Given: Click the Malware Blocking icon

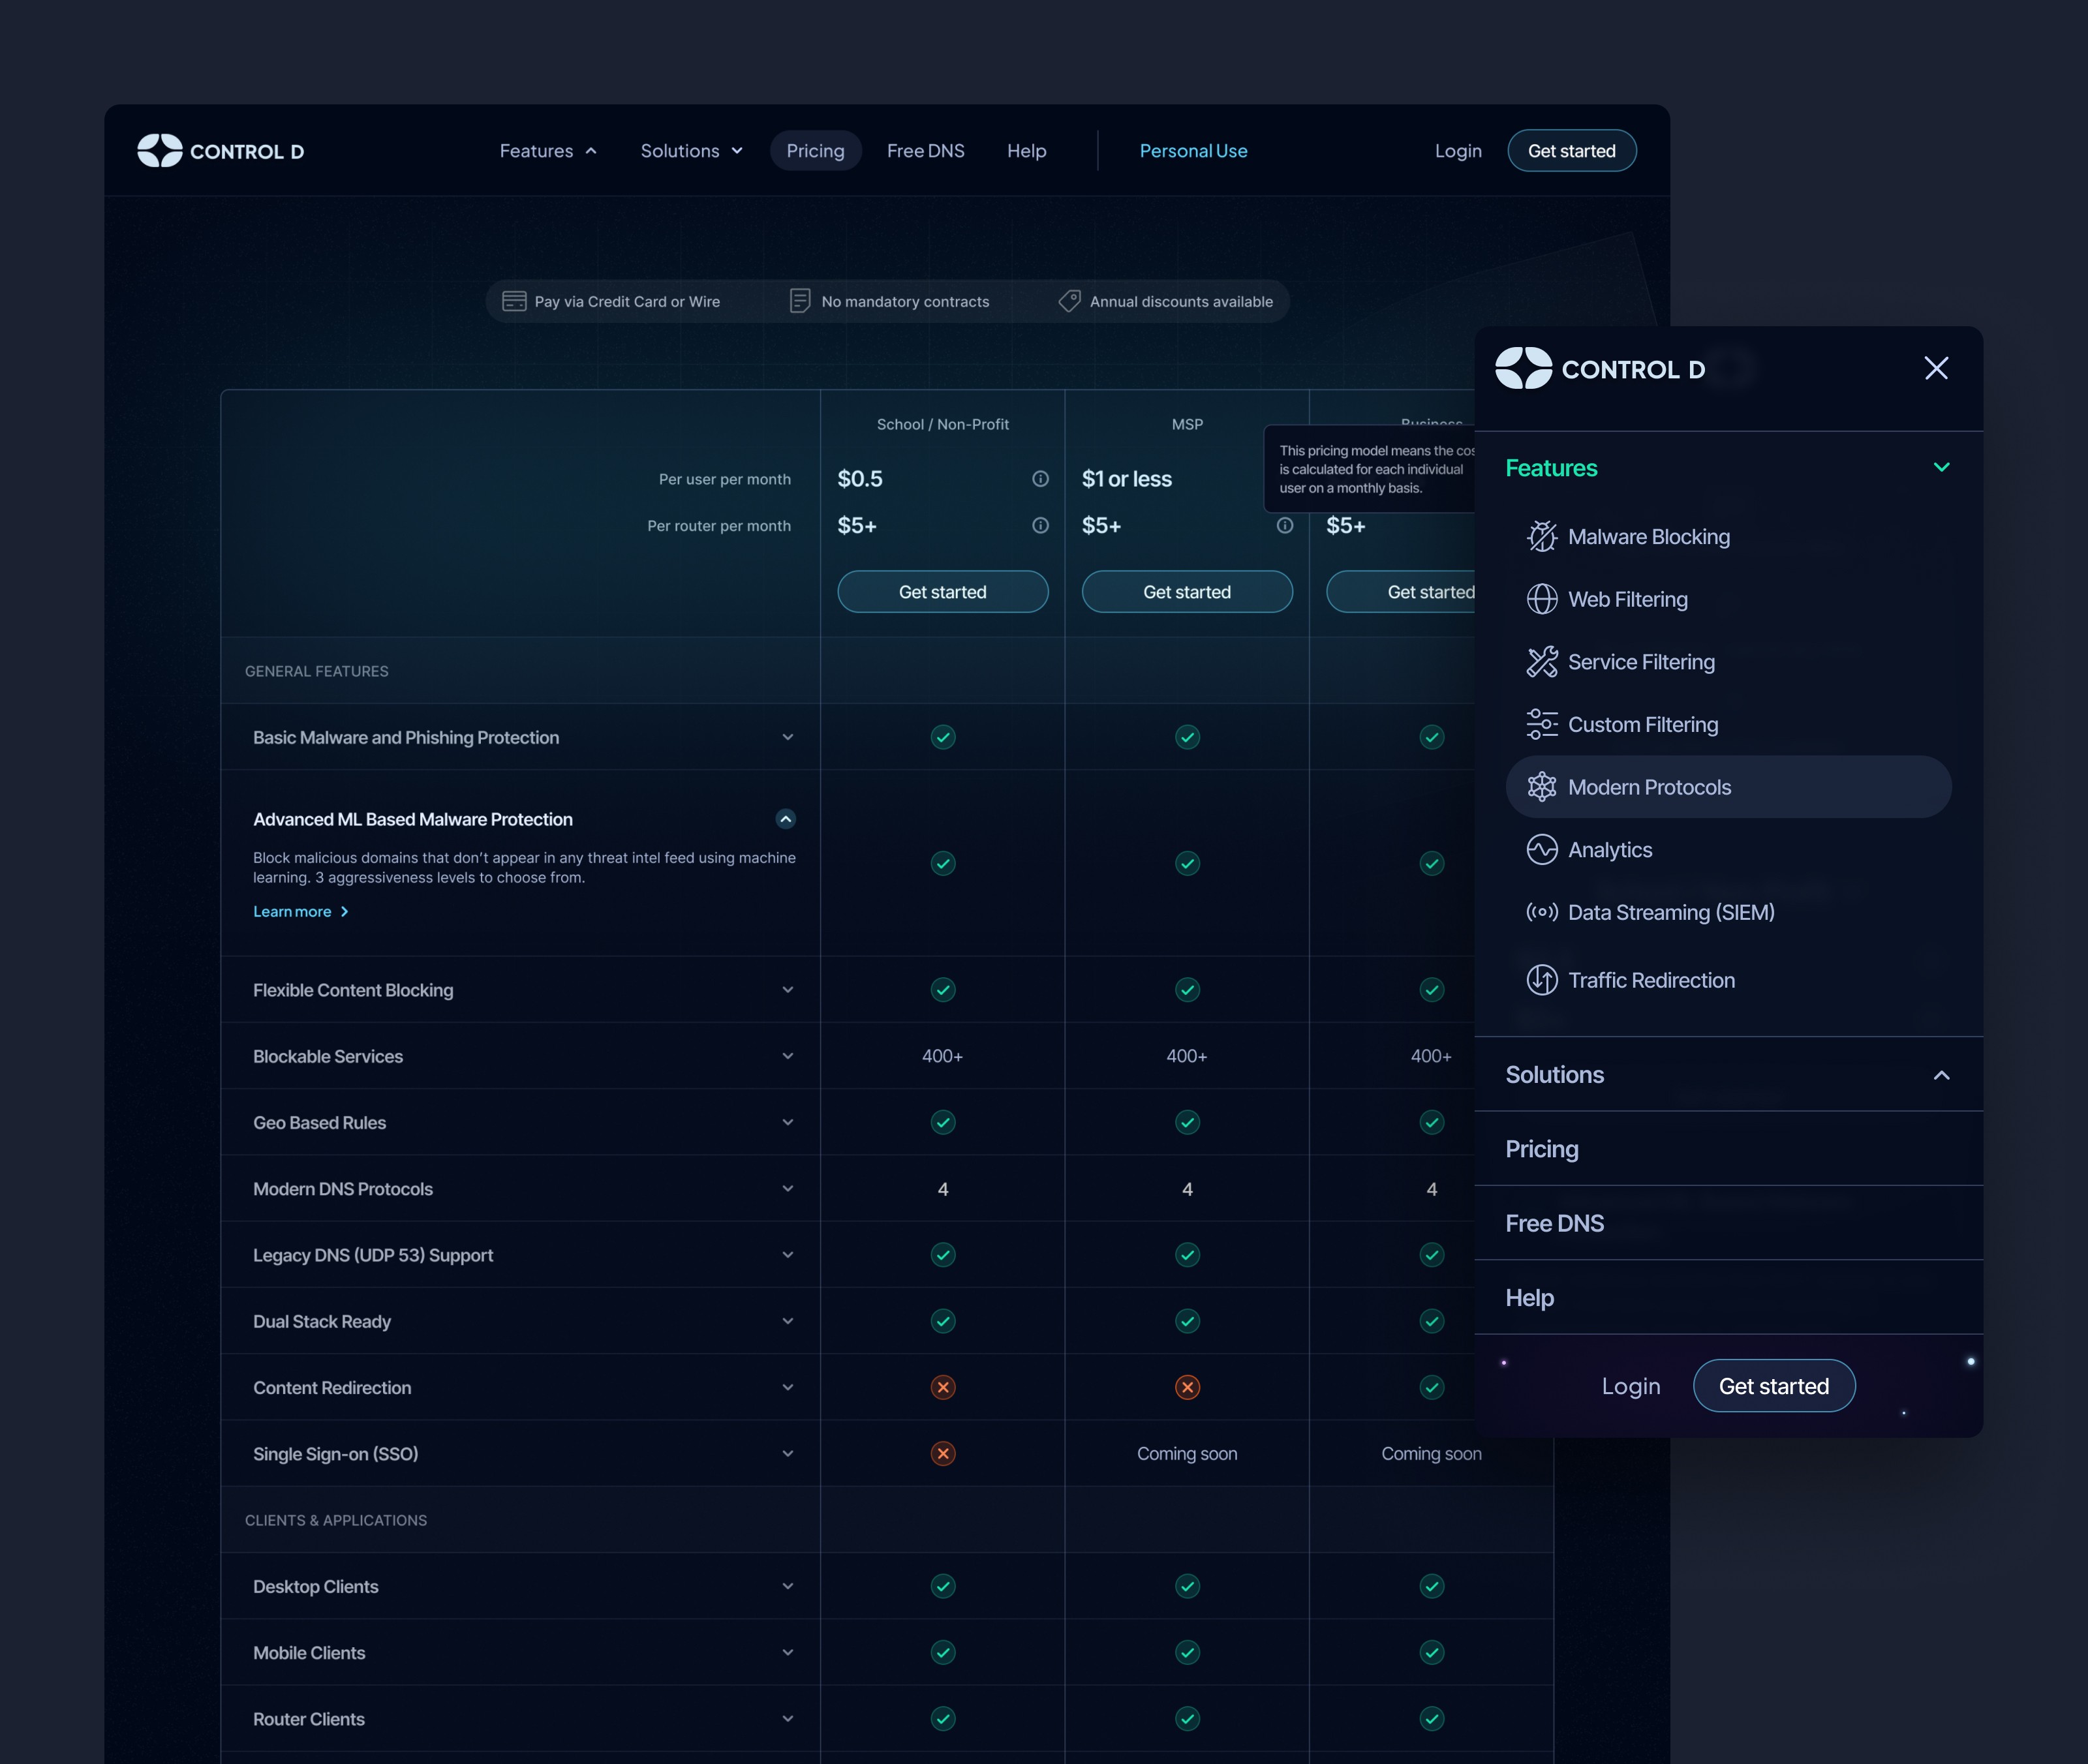Looking at the screenshot, I should (x=1540, y=536).
